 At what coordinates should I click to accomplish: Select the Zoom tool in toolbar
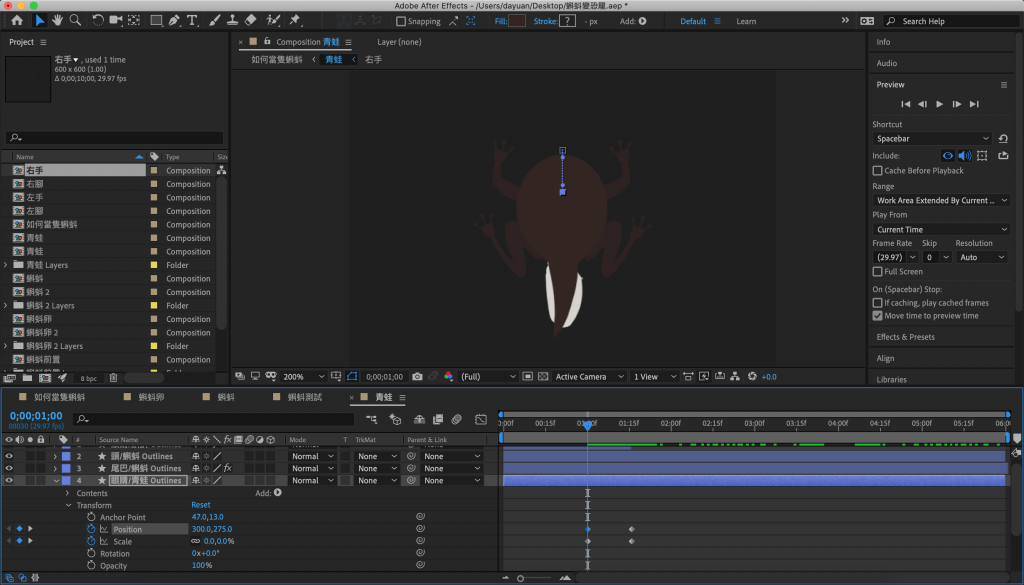click(76, 20)
